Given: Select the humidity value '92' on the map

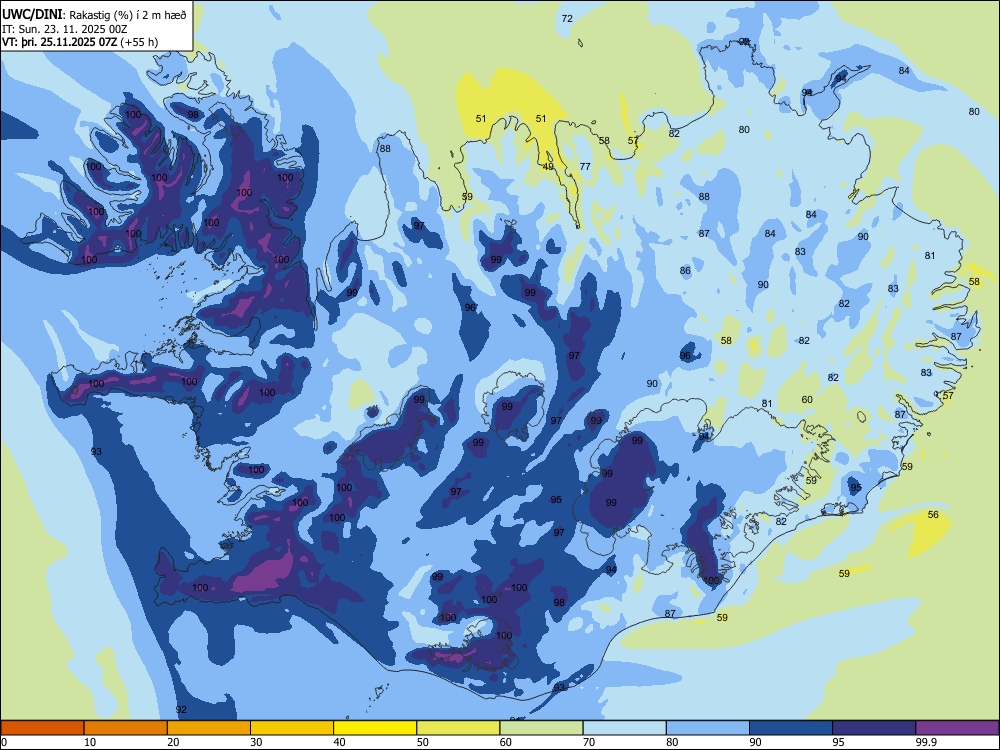Looking at the screenshot, I should 181,709.
